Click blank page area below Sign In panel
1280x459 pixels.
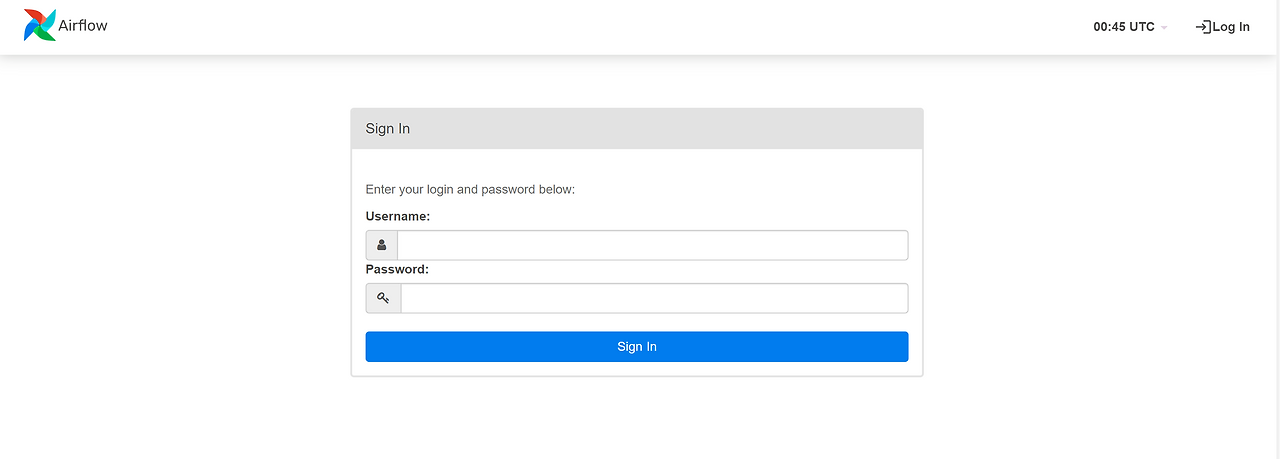pyautogui.click(x=637, y=420)
